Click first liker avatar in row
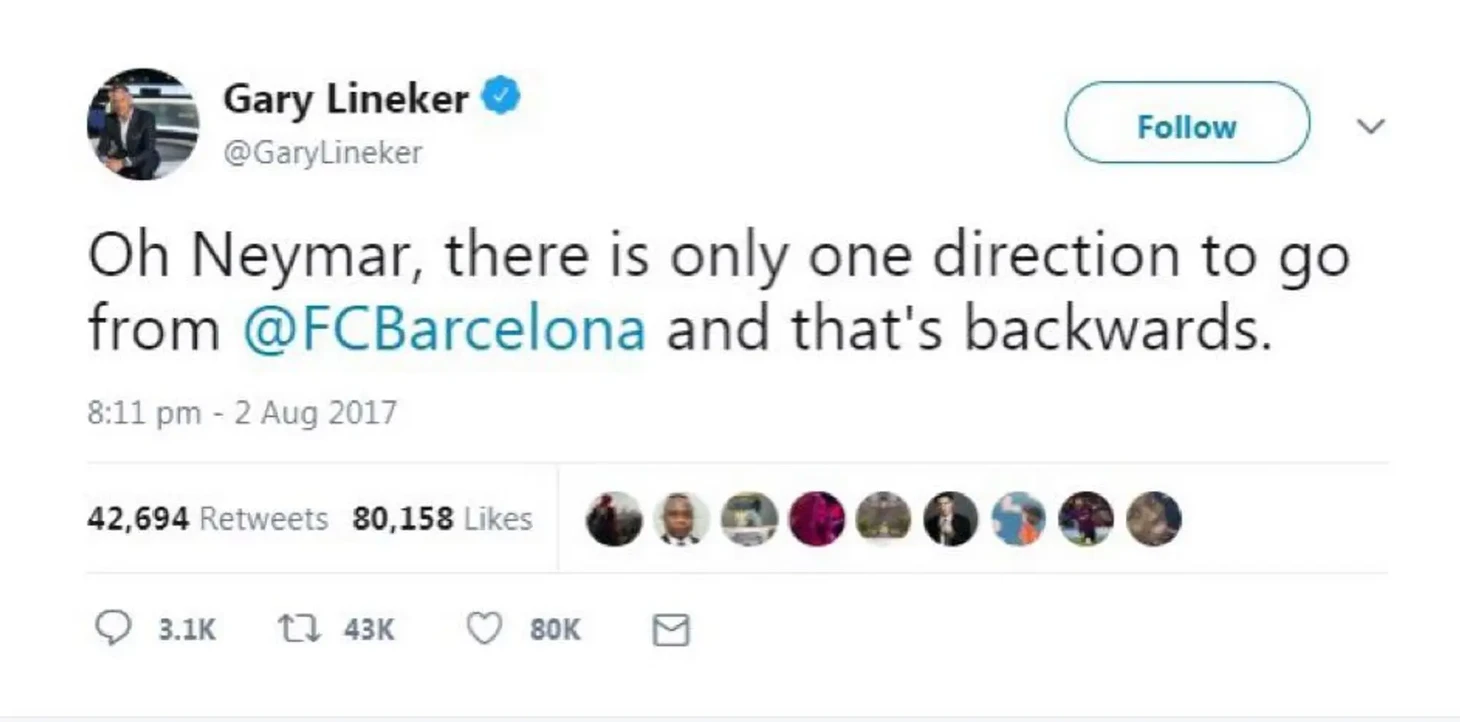The width and height of the screenshot is (1460, 722). click(x=614, y=519)
